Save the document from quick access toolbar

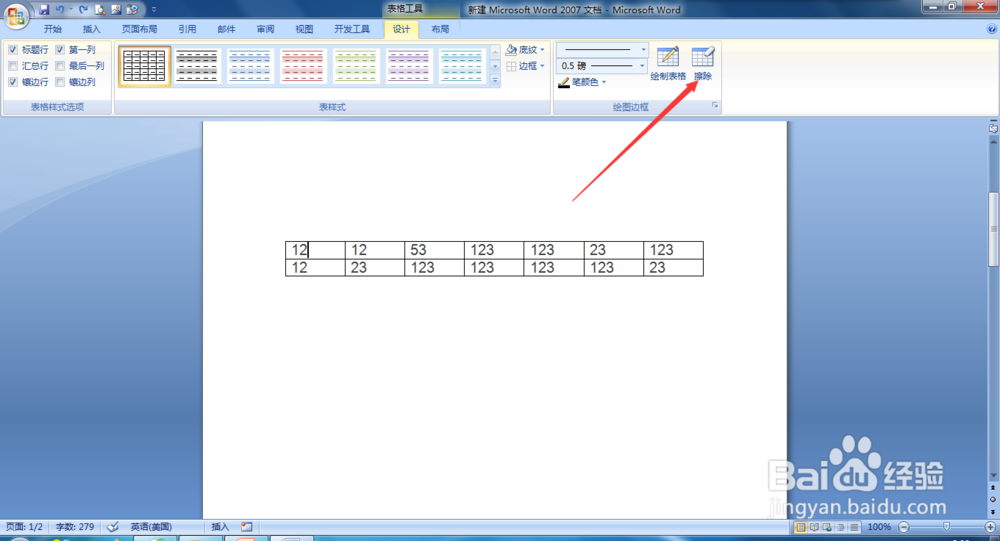(43, 10)
